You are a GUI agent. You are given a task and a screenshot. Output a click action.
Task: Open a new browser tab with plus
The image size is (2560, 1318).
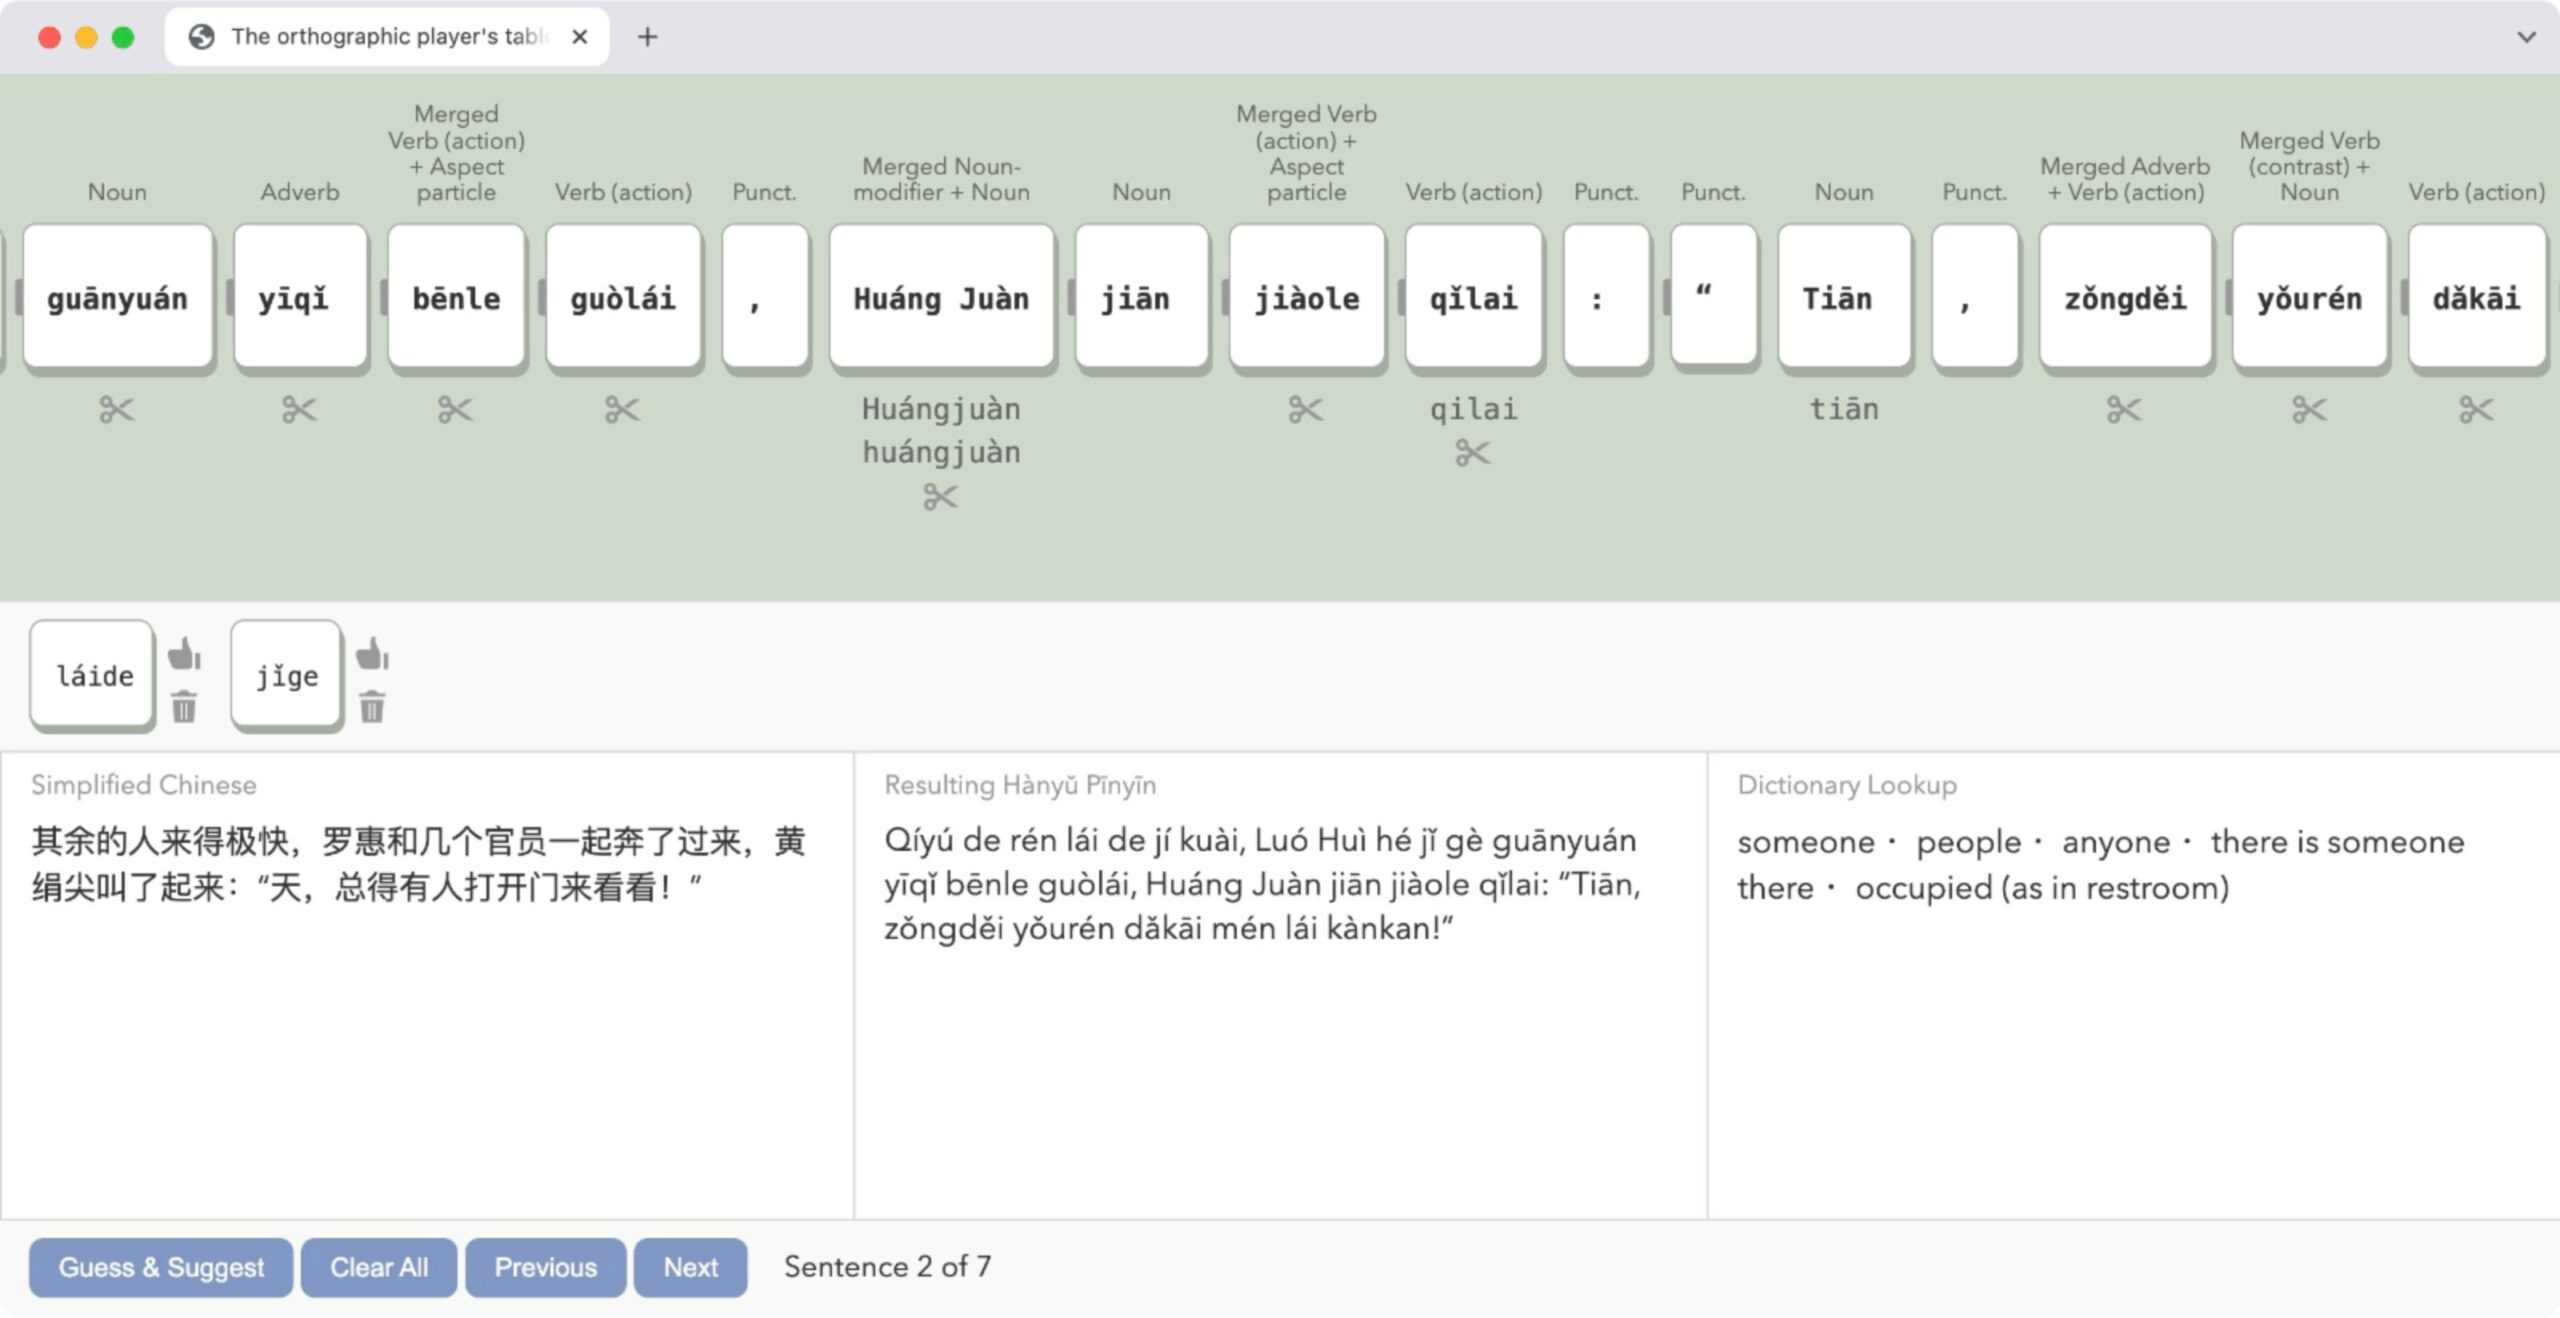tap(647, 37)
